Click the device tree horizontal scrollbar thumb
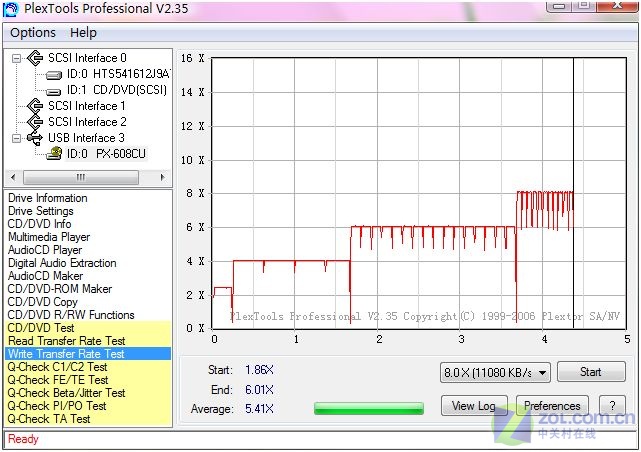 click(x=81, y=177)
